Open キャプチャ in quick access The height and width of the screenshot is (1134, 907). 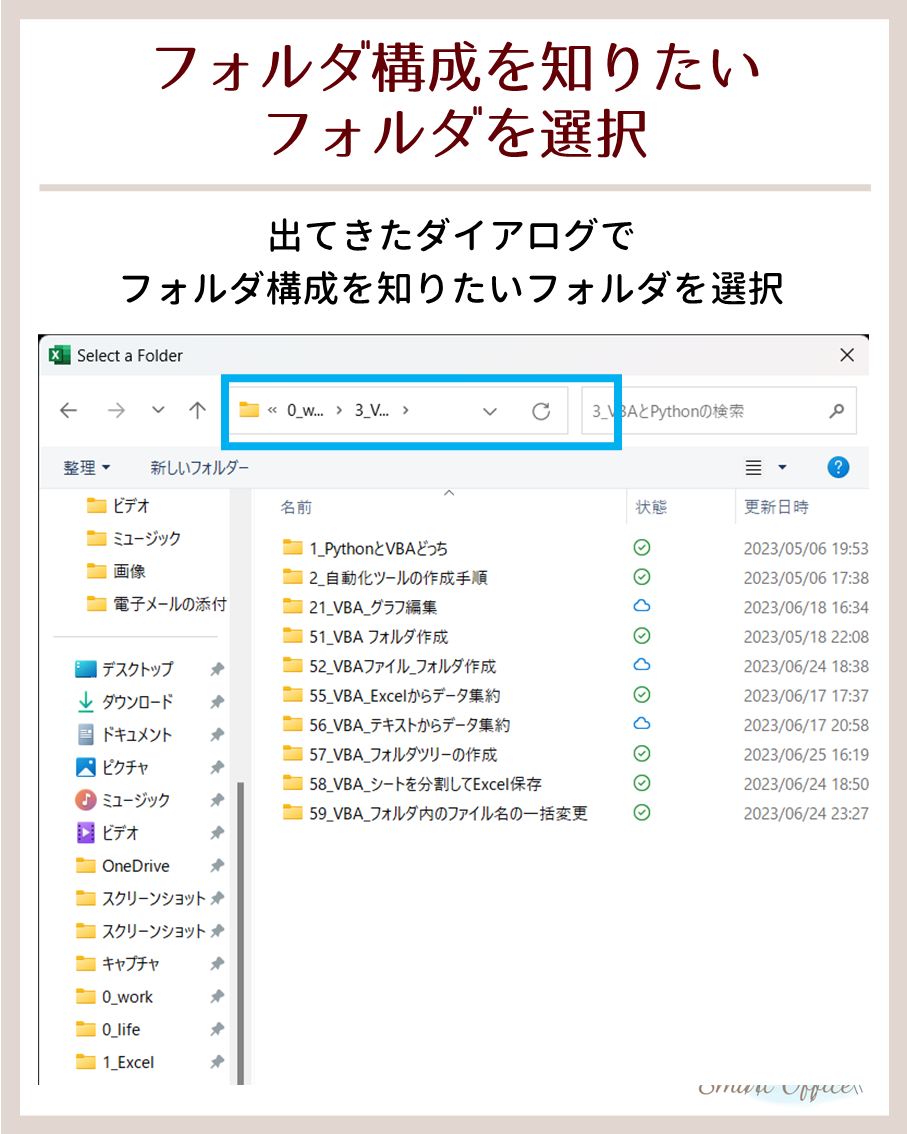(118, 964)
